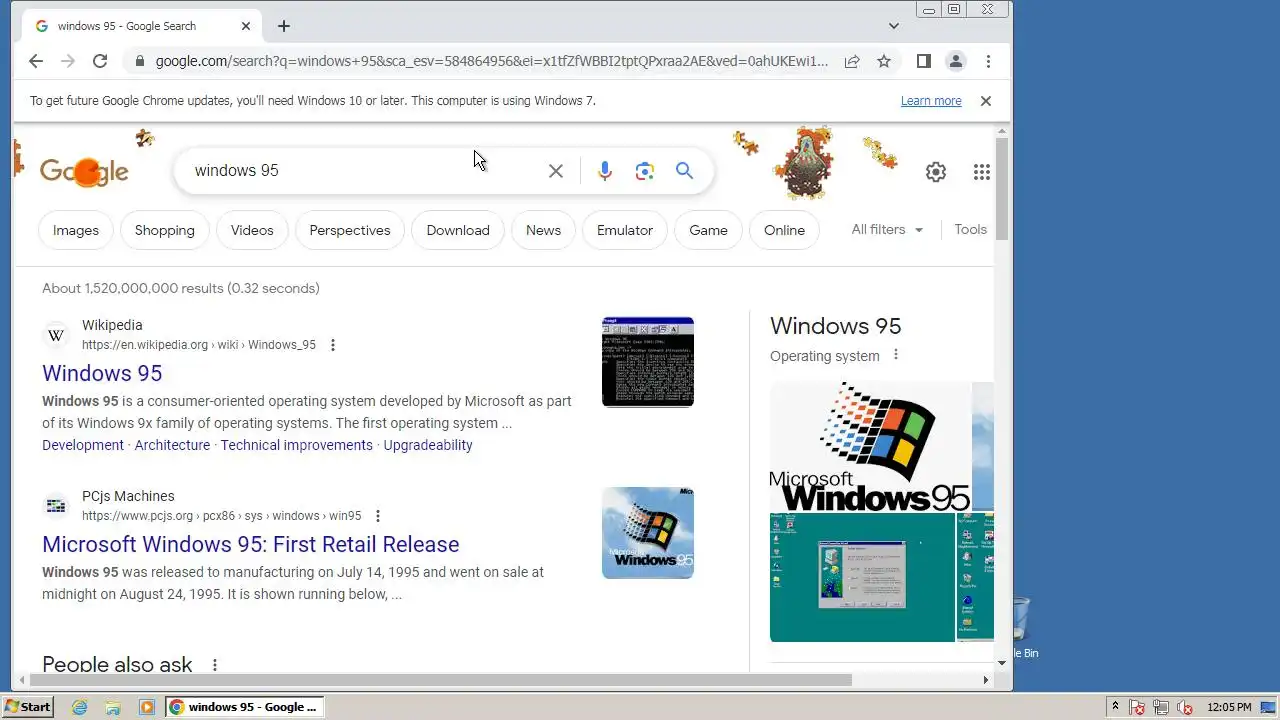Viewport: 1280px width, 720px height.
Task: Click the 12:05 PM system clock
Action: point(1229,707)
